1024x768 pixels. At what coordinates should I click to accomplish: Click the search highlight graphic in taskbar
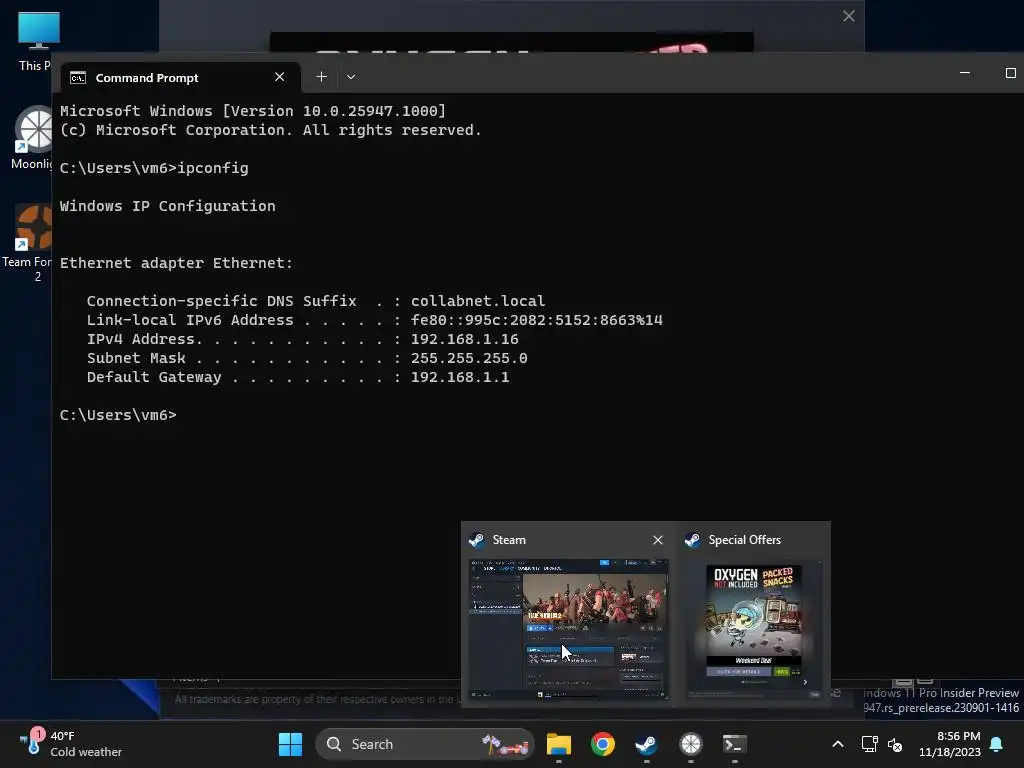pos(505,744)
